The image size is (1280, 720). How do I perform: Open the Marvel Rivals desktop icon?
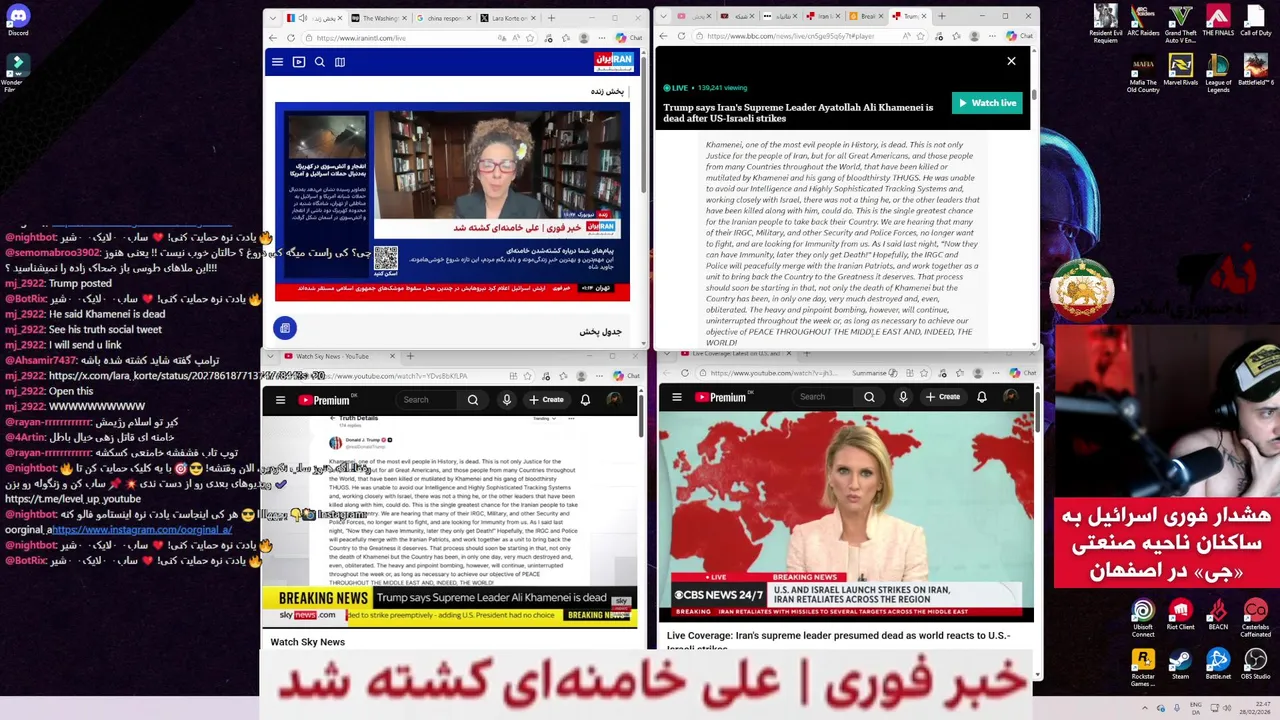(x=1181, y=71)
